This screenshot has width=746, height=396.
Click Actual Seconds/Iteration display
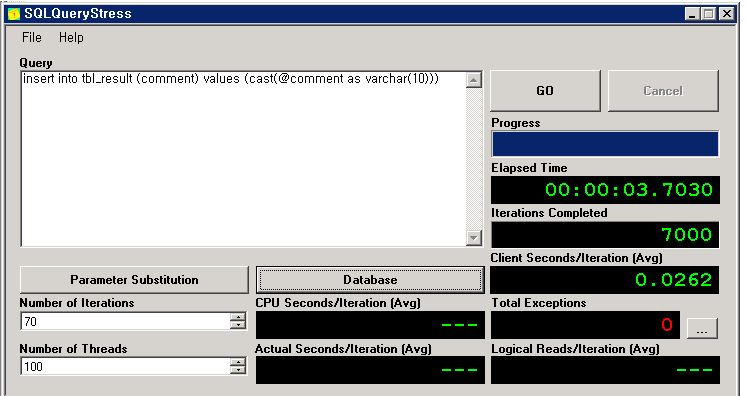click(370, 370)
